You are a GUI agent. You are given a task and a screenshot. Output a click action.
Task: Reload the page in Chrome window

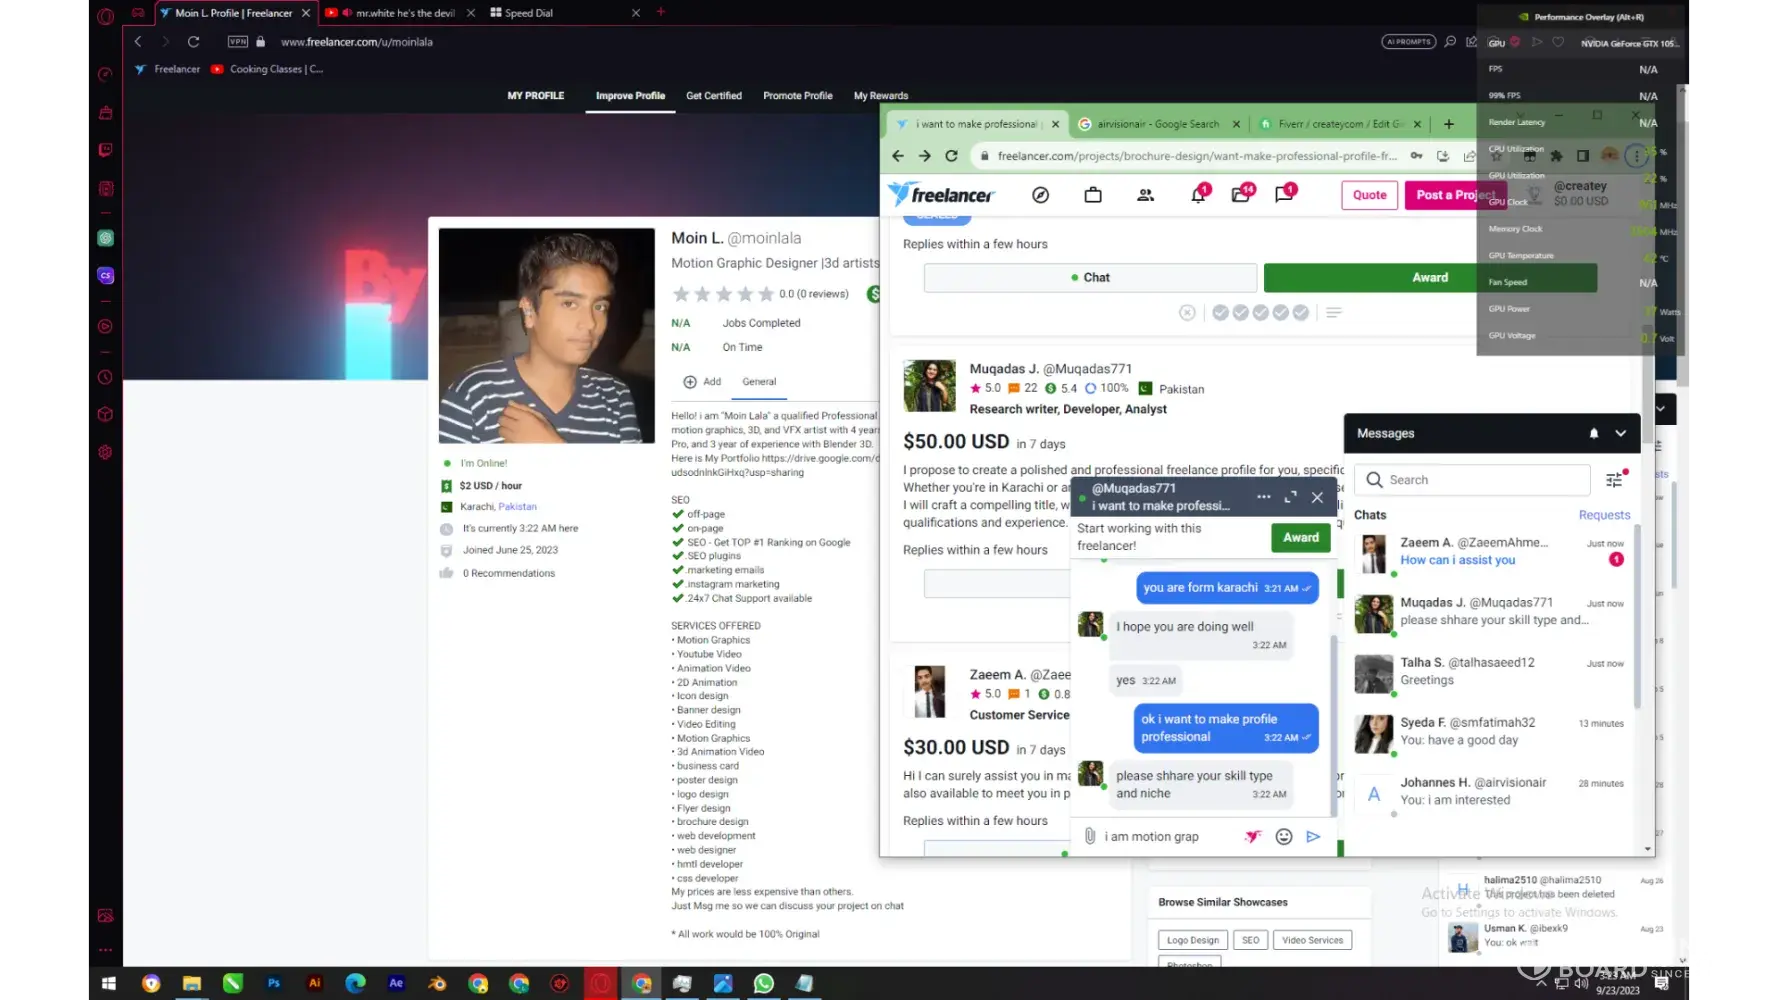click(951, 156)
